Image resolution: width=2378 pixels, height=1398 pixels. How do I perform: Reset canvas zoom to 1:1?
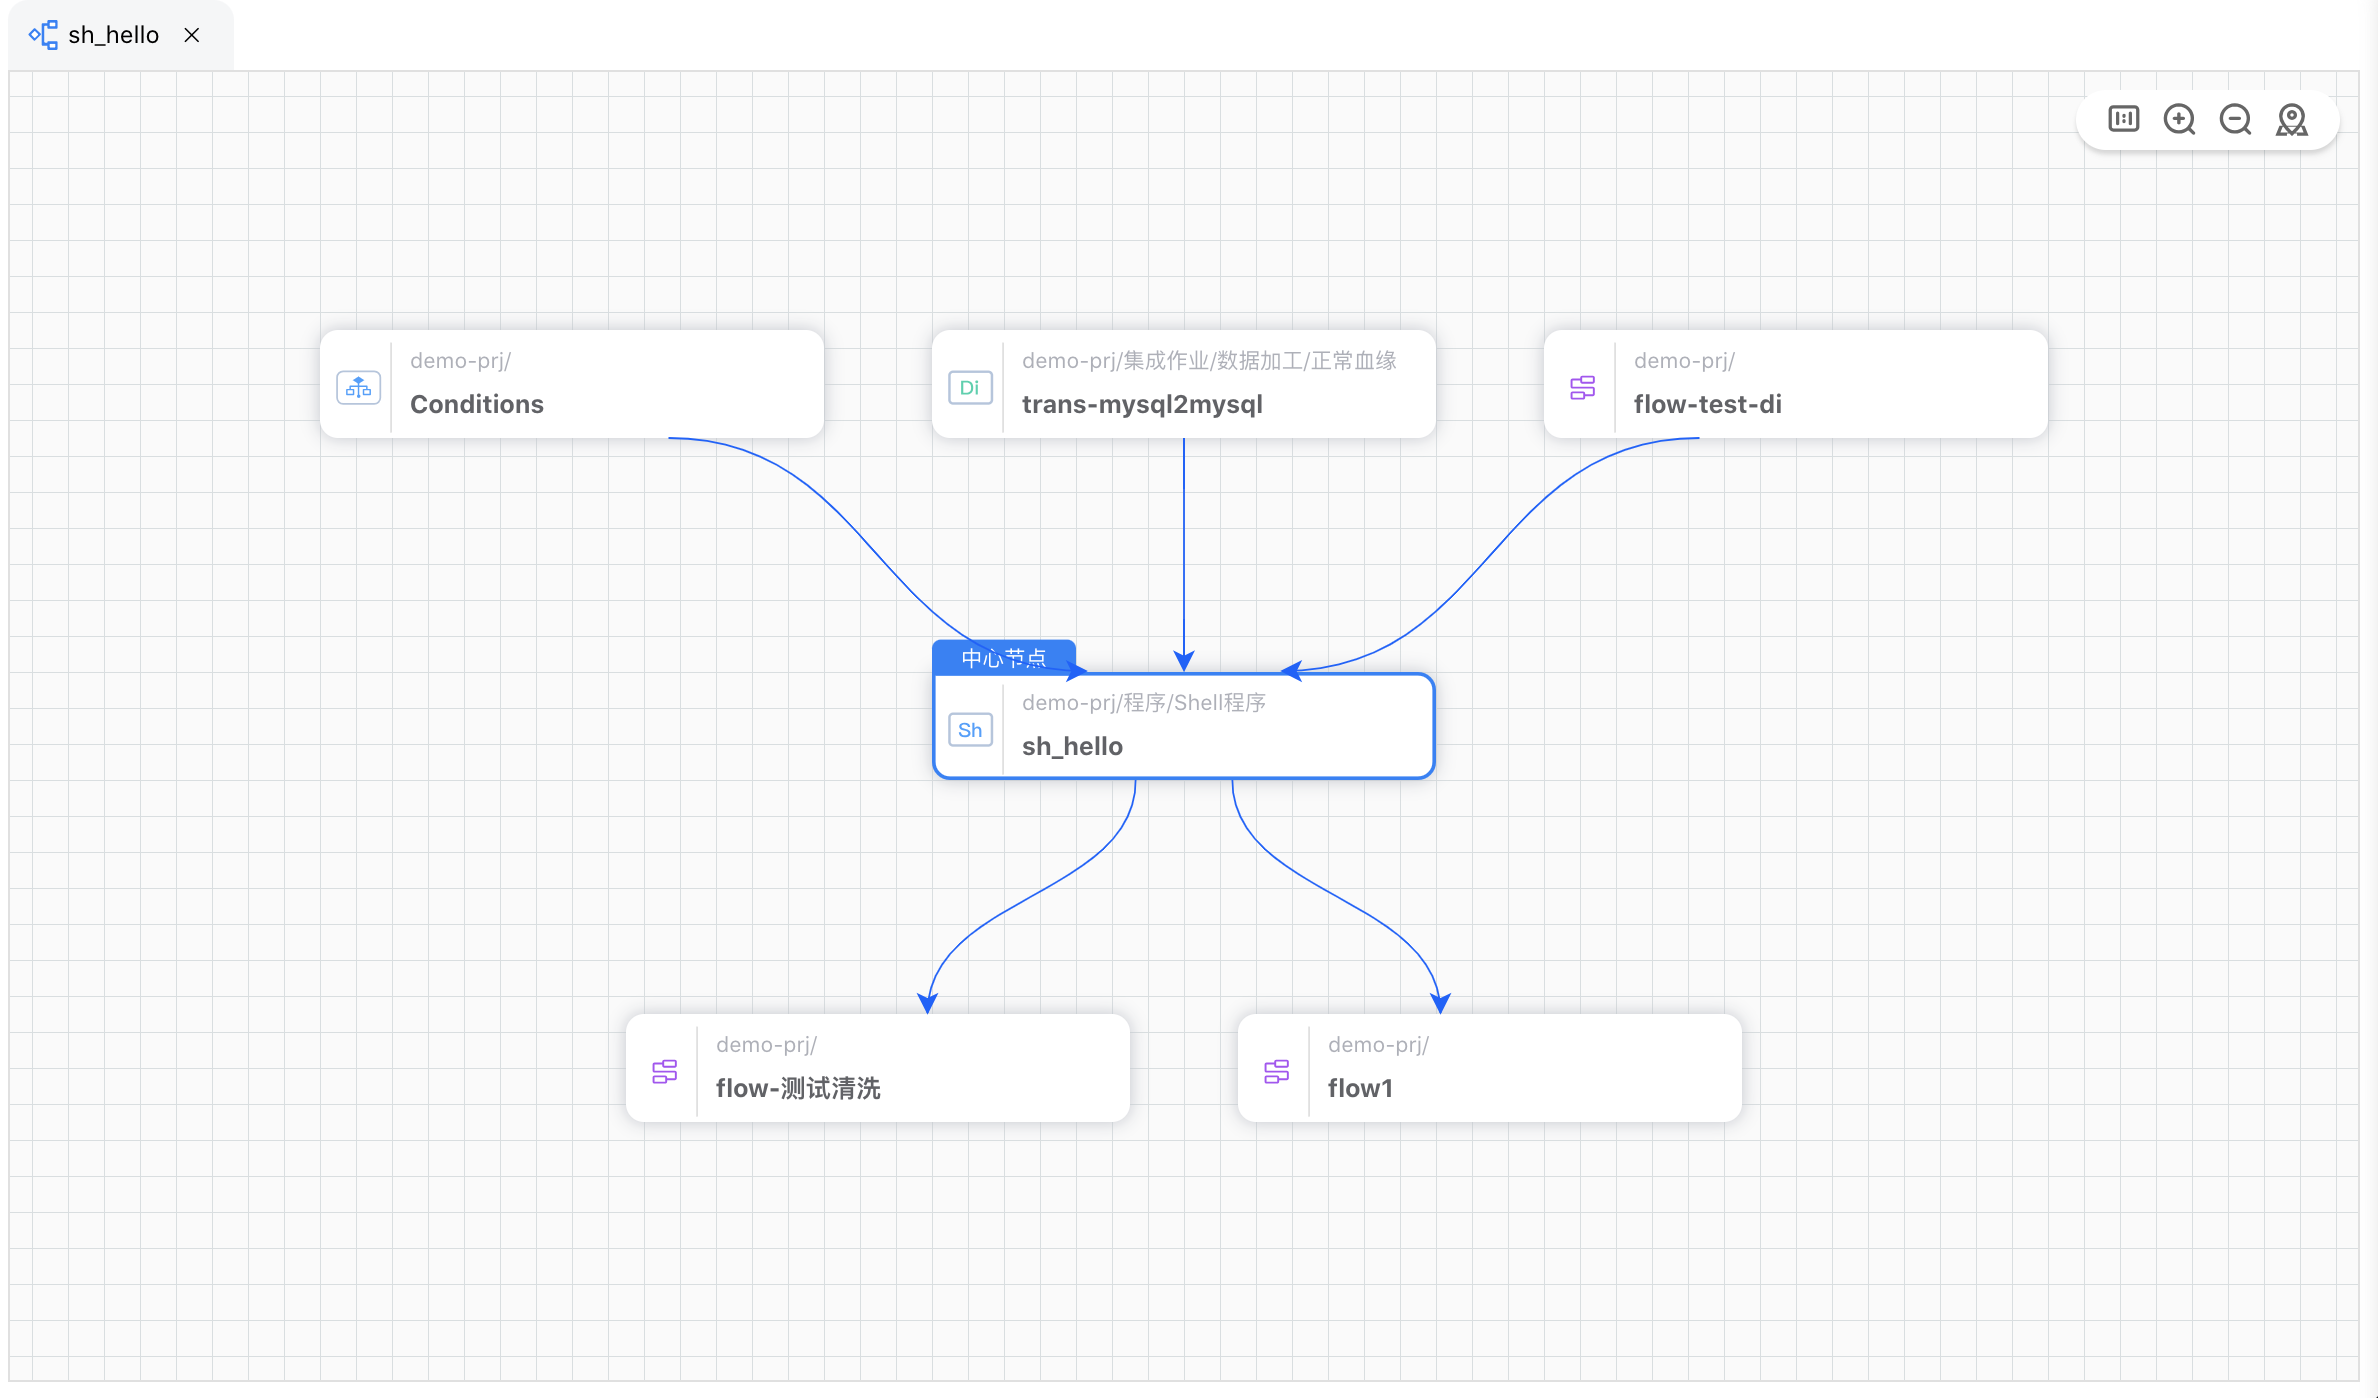coord(2123,119)
